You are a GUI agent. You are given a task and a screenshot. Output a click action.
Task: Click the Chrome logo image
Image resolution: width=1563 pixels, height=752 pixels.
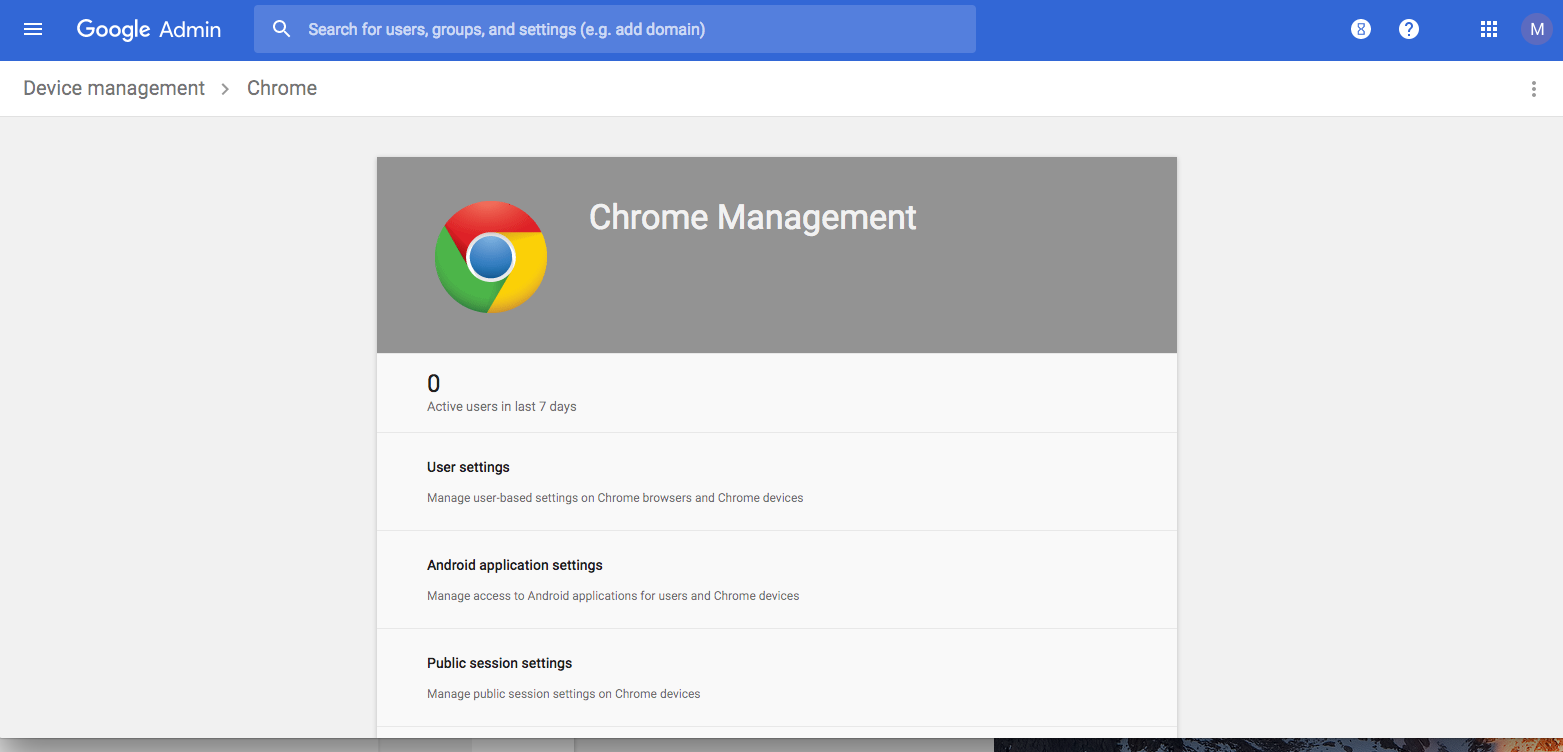pyautogui.click(x=491, y=257)
